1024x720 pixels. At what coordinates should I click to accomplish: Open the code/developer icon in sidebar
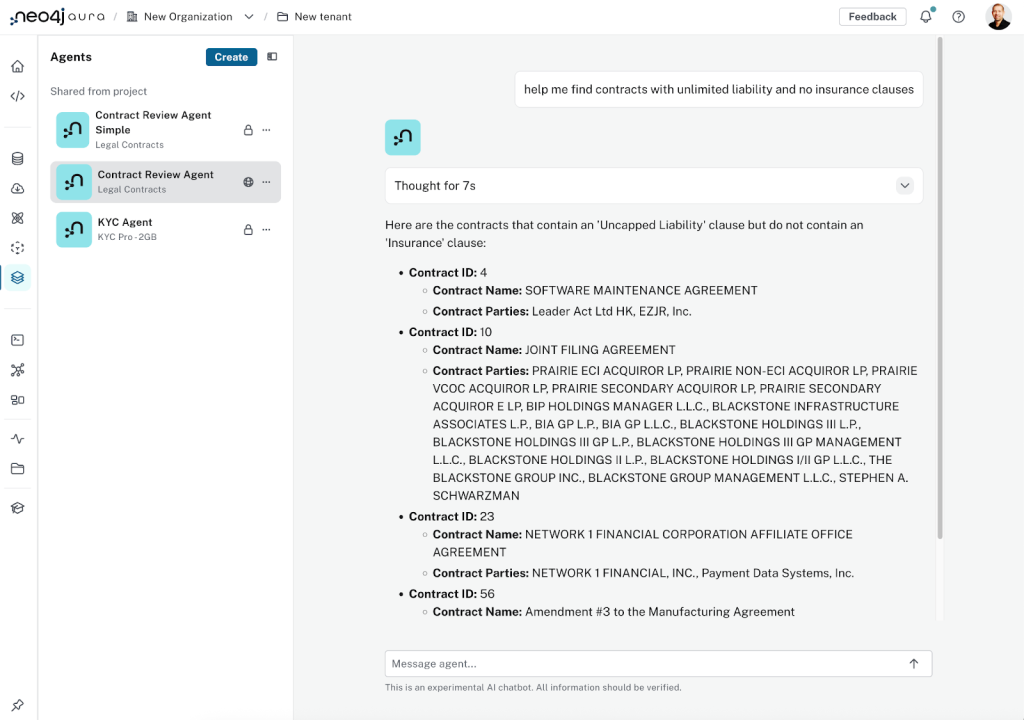17,97
